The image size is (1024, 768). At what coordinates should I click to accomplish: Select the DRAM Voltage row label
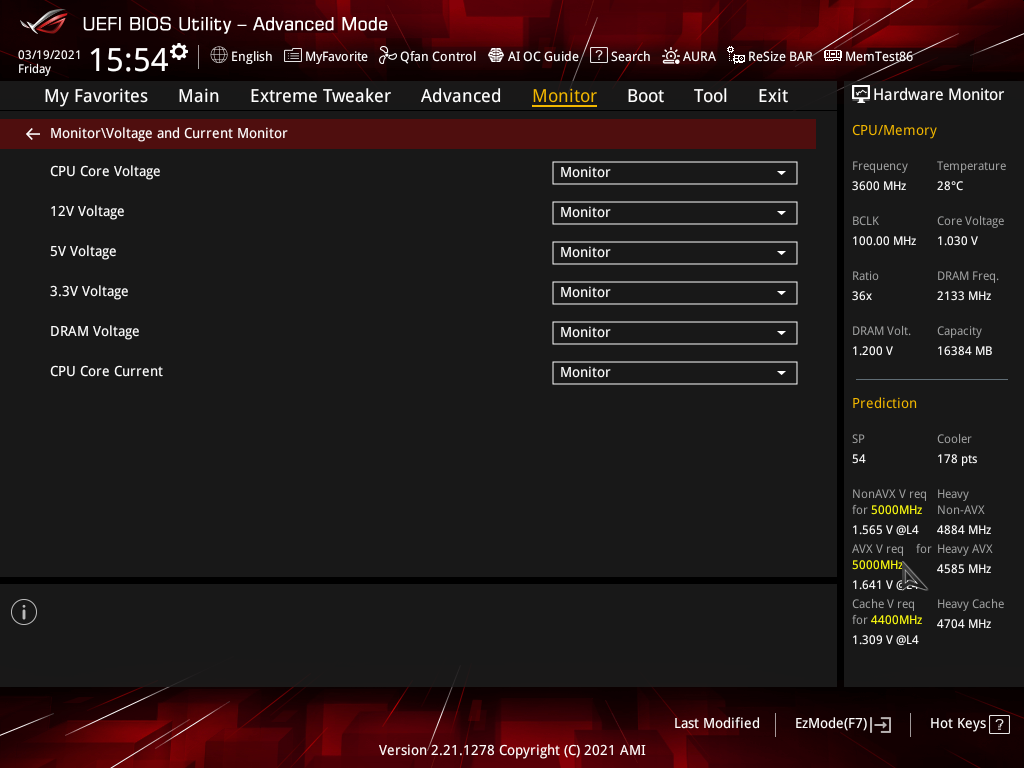[95, 332]
